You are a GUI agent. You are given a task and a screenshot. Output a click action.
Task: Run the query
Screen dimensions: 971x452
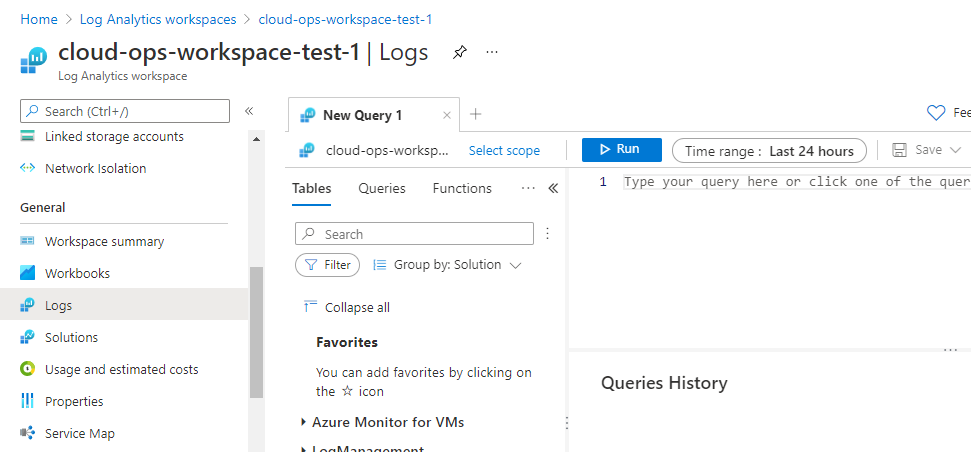point(622,150)
